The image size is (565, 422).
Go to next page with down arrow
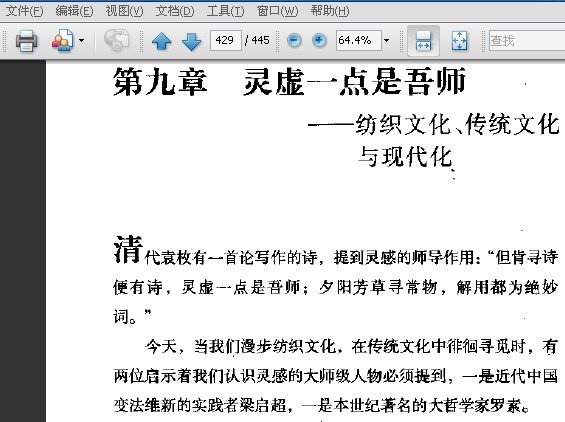(191, 41)
